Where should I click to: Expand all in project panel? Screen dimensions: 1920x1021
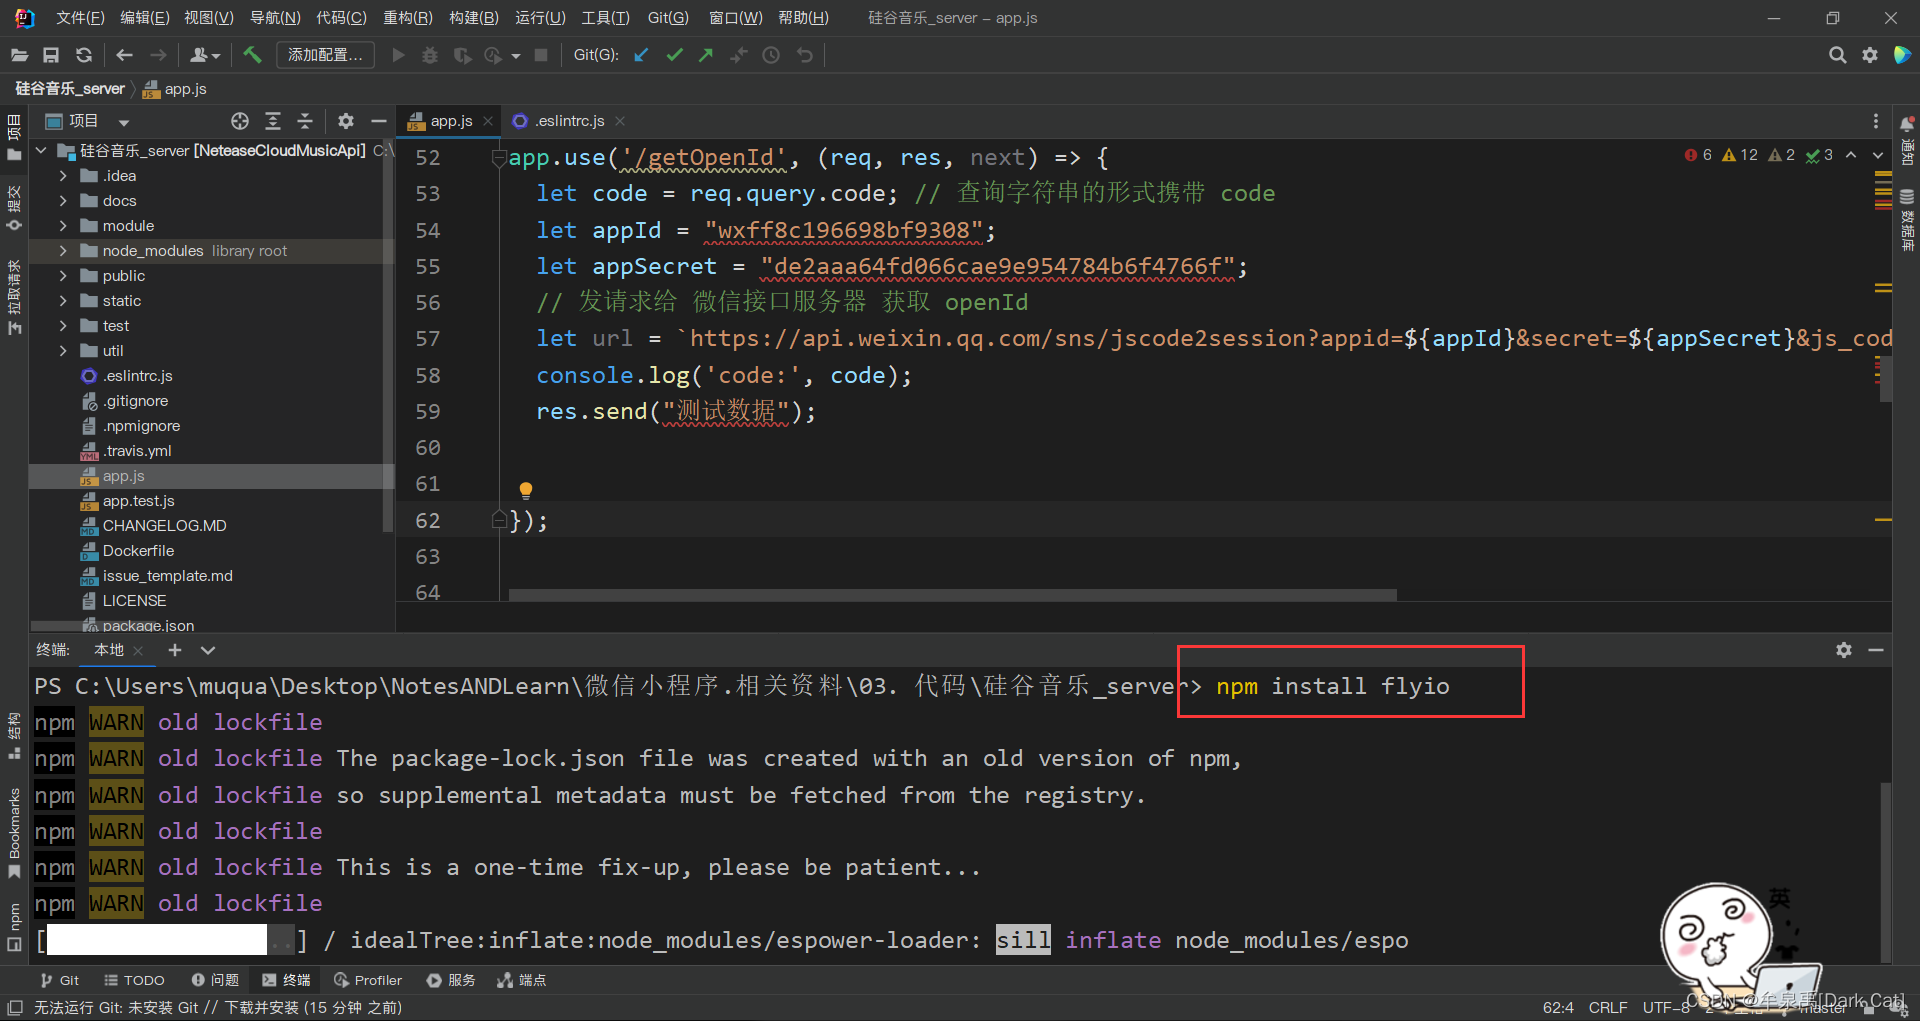tap(273, 121)
